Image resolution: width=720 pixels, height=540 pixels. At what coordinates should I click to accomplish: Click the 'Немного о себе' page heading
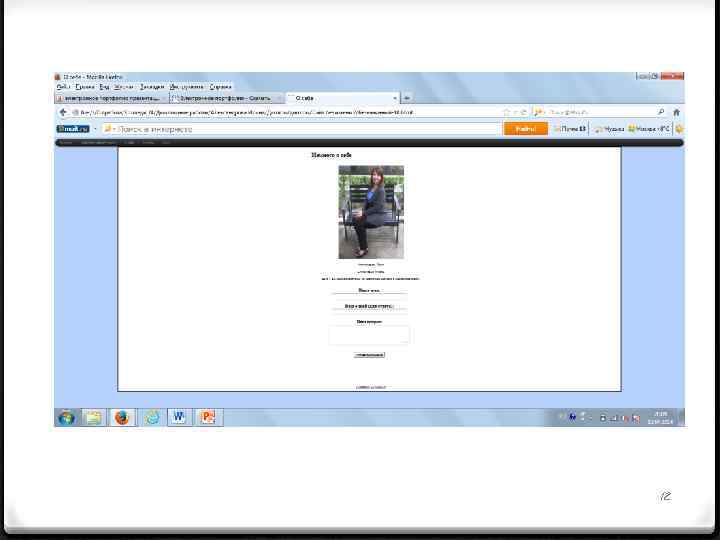pyautogui.click(x=332, y=155)
